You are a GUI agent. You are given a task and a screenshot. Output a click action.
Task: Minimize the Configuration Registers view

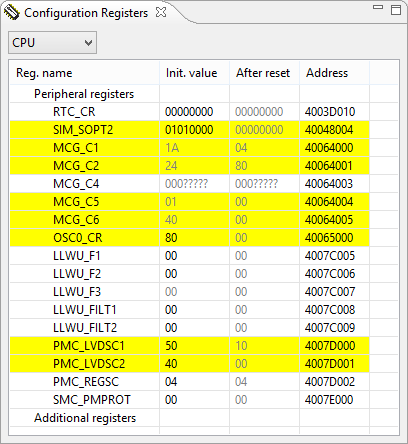tap(378, 7)
